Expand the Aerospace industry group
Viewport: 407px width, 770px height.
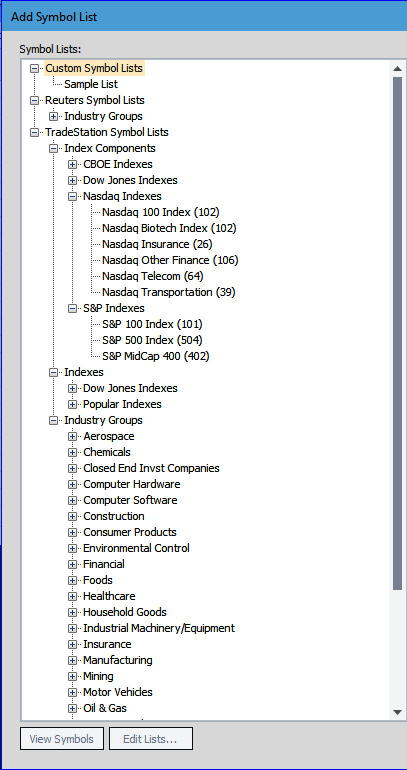(73, 437)
